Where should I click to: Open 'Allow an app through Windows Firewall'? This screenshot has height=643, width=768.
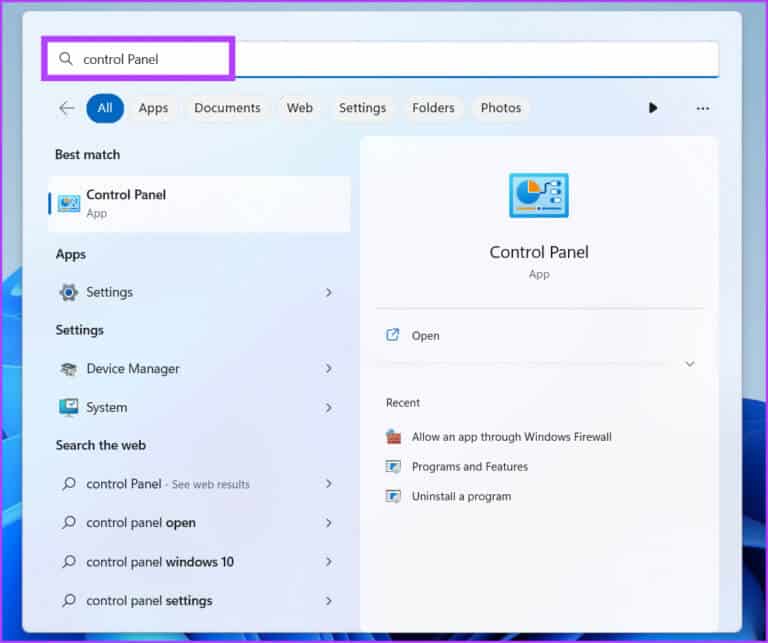pos(511,437)
